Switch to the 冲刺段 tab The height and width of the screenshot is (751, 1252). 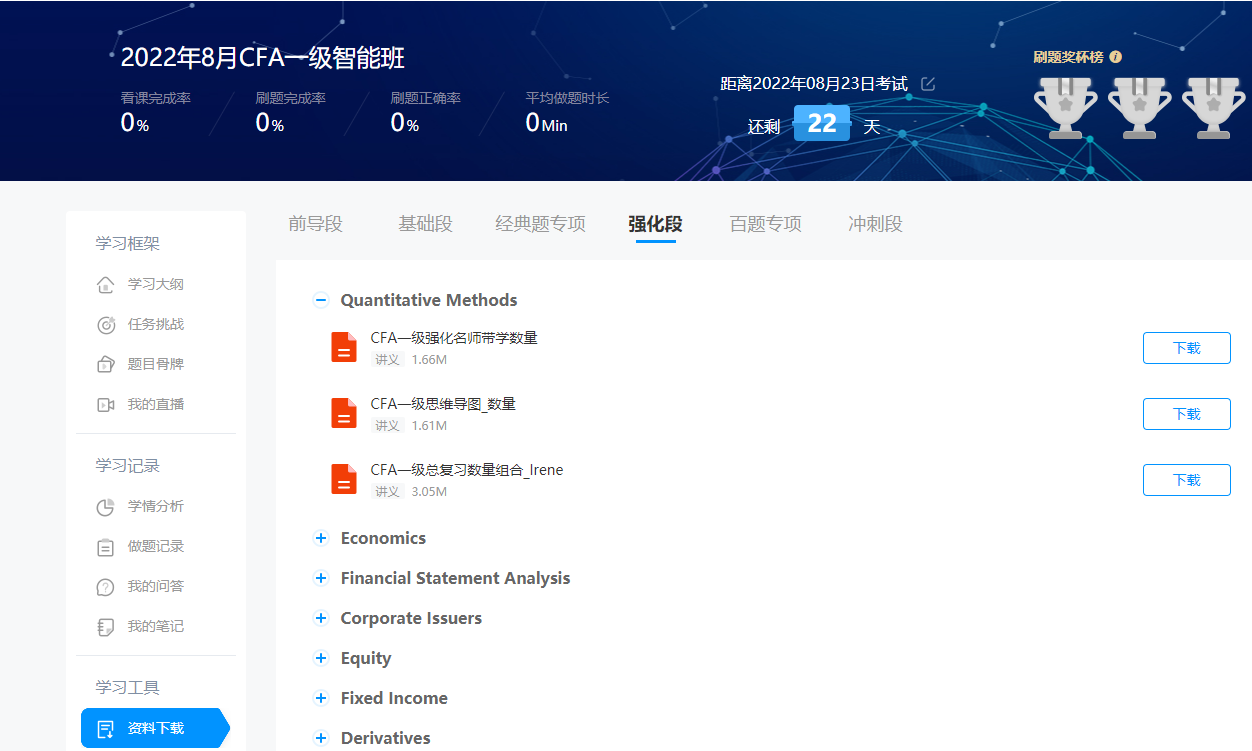875,224
